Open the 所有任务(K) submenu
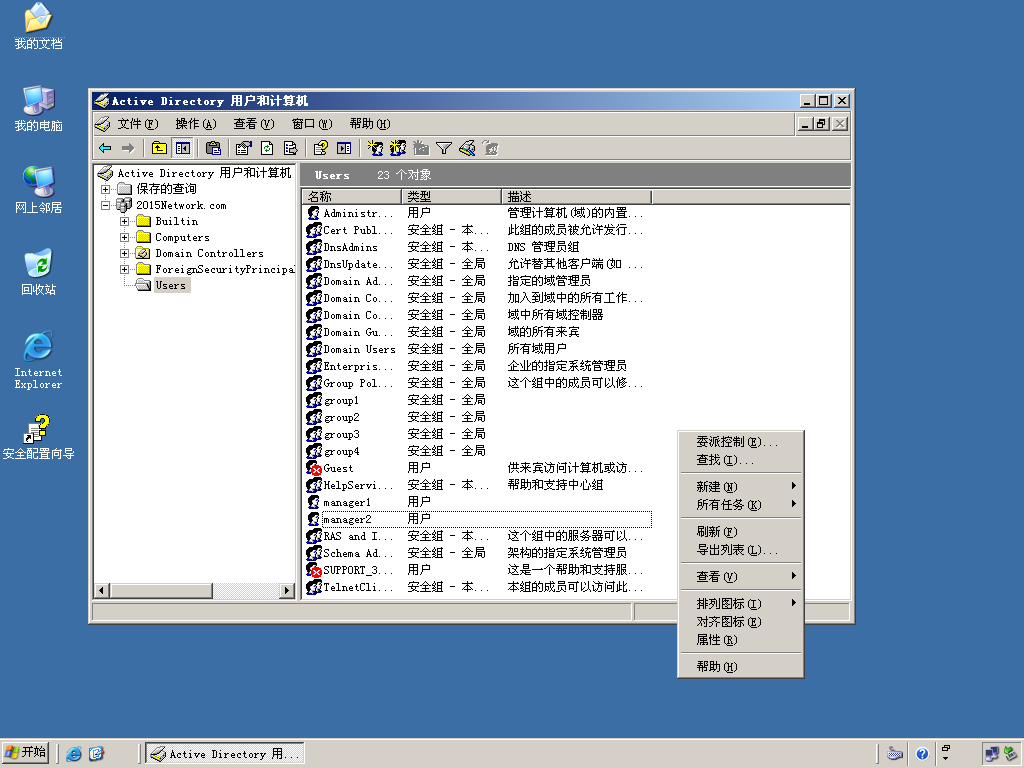 click(x=741, y=505)
